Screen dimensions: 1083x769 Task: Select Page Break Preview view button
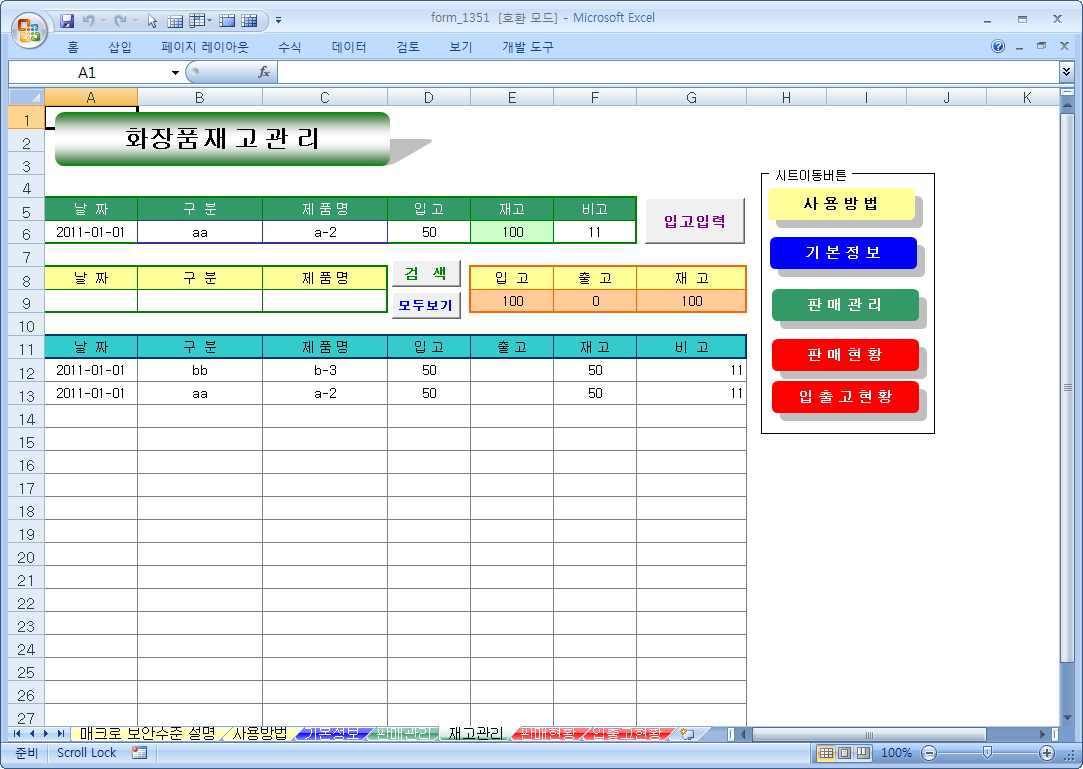pos(863,752)
